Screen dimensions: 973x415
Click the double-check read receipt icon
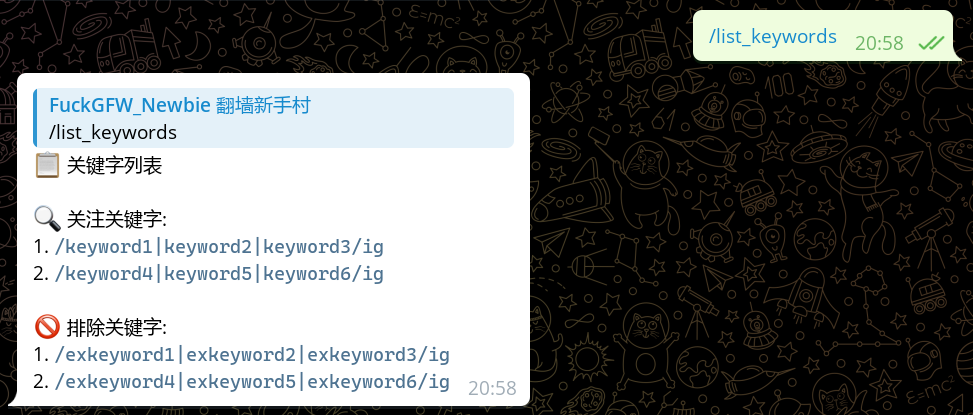(x=931, y=43)
